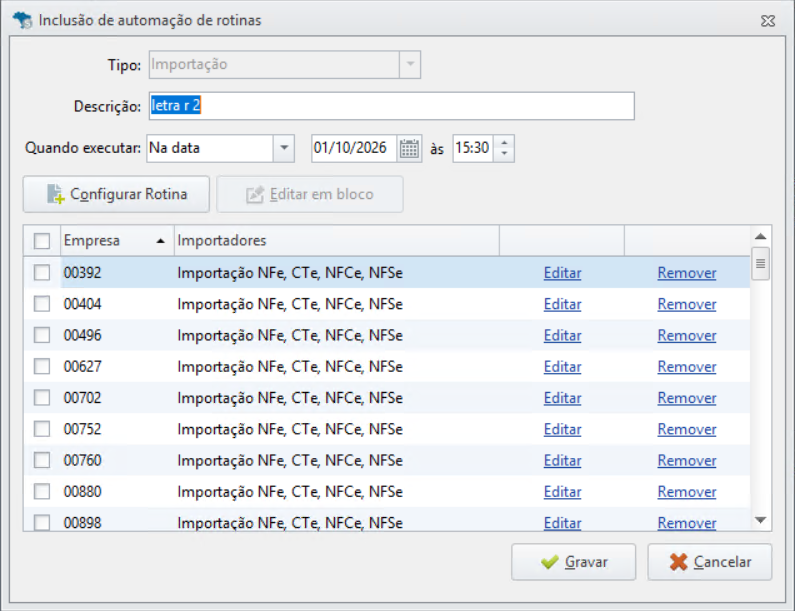Click Remover link for Empresa 00760

(687, 460)
